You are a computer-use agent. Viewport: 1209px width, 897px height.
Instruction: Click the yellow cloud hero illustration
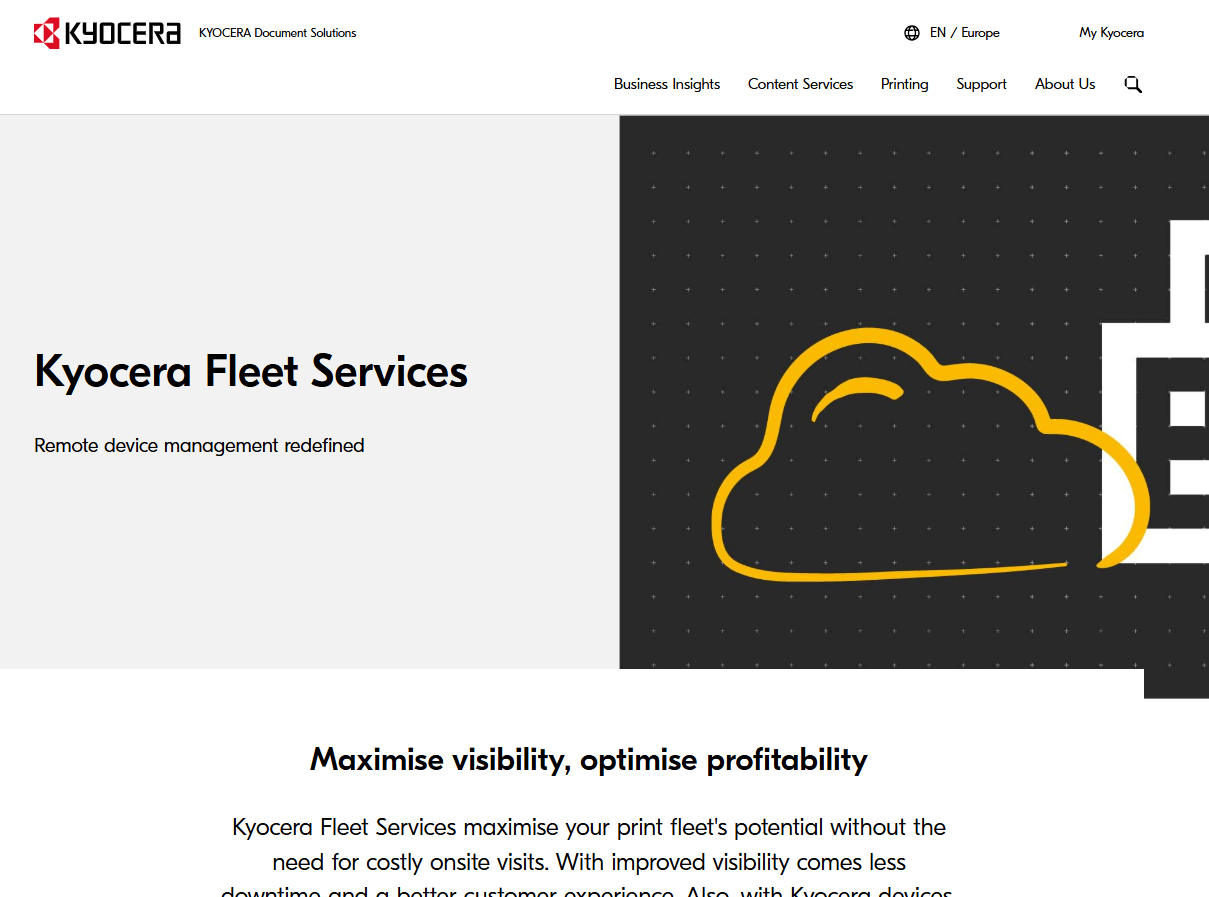click(930, 455)
